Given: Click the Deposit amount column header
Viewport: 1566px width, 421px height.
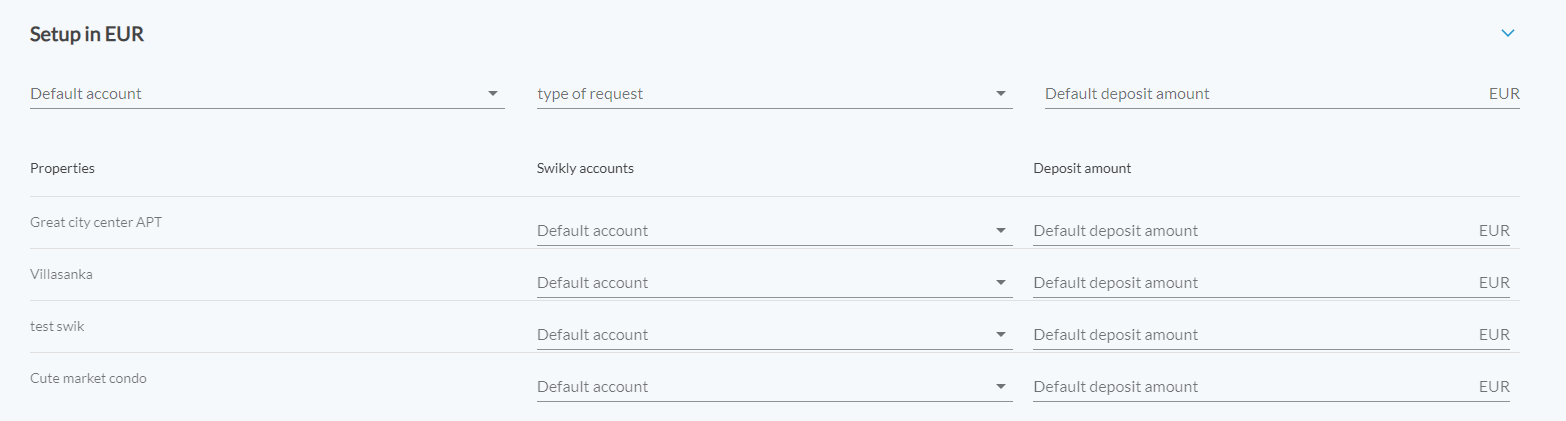Looking at the screenshot, I should coord(1082,168).
